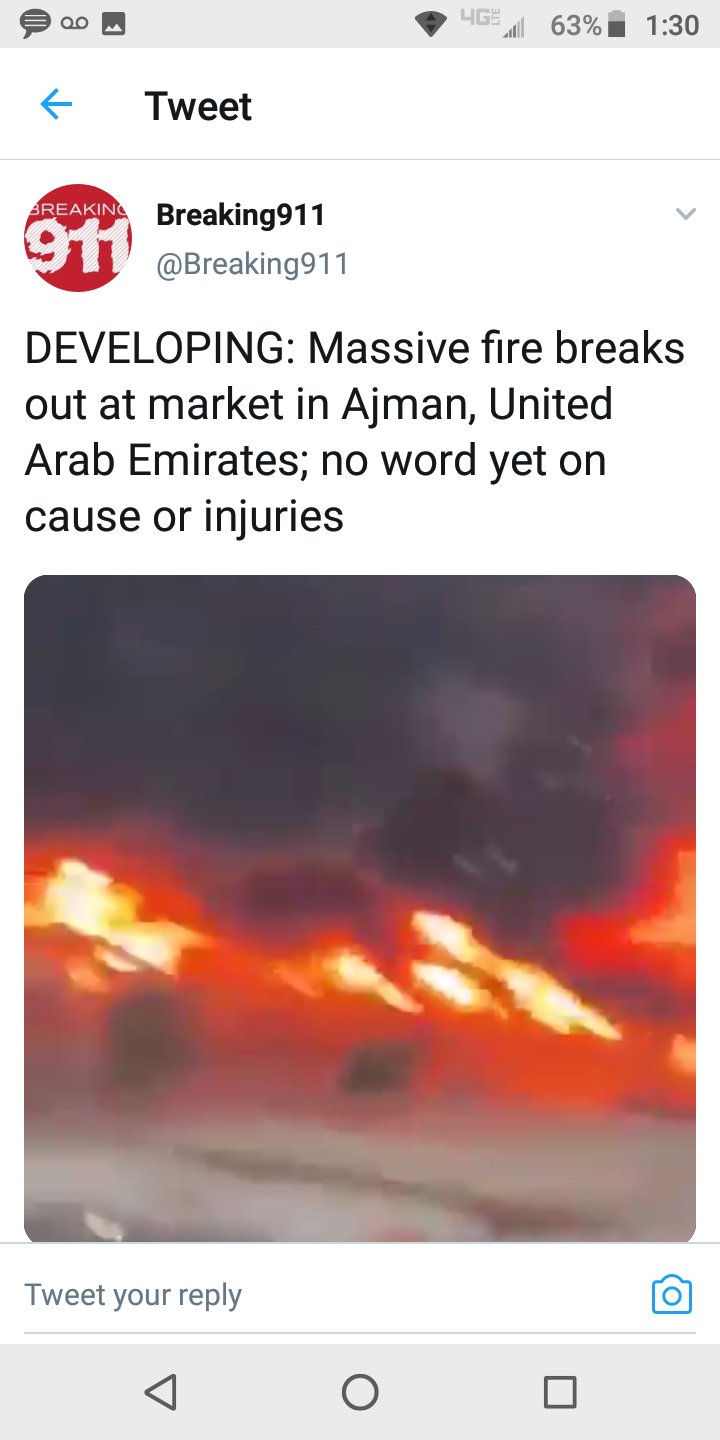The height and width of the screenshot is (1440, 720).
Task: Tap Android home circle button
Action: pyautogui.click(x=360, y=1392)
